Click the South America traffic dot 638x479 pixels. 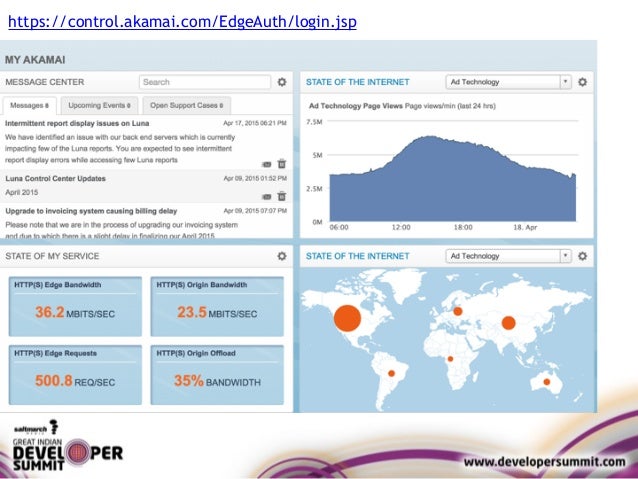point(391,373)
